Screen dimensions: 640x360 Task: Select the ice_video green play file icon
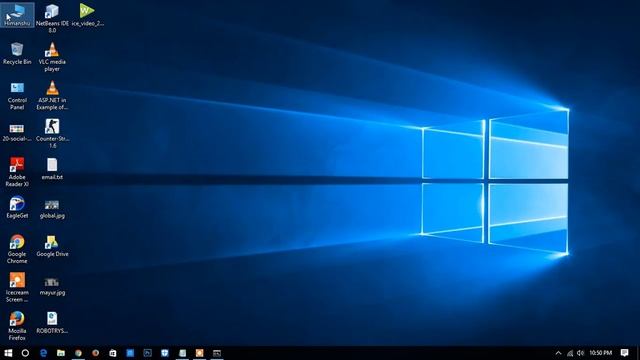pos(87,15)
